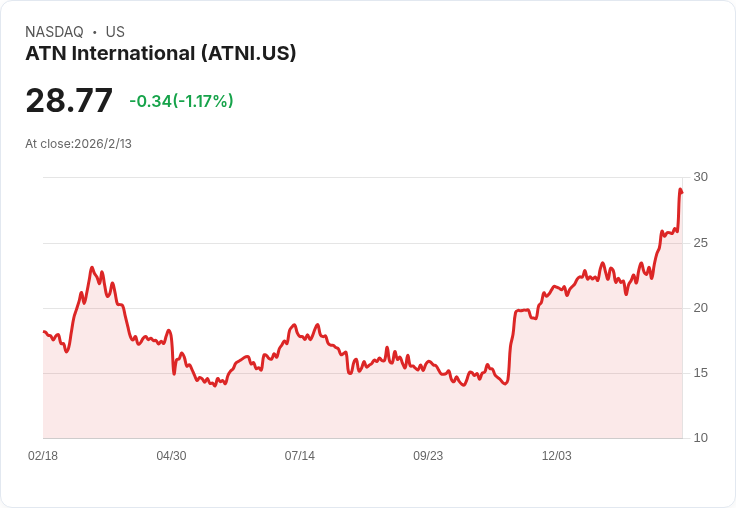Click the NASDAQ exchange label
This screenshot has width=736, height=508.
click(54, 32)
